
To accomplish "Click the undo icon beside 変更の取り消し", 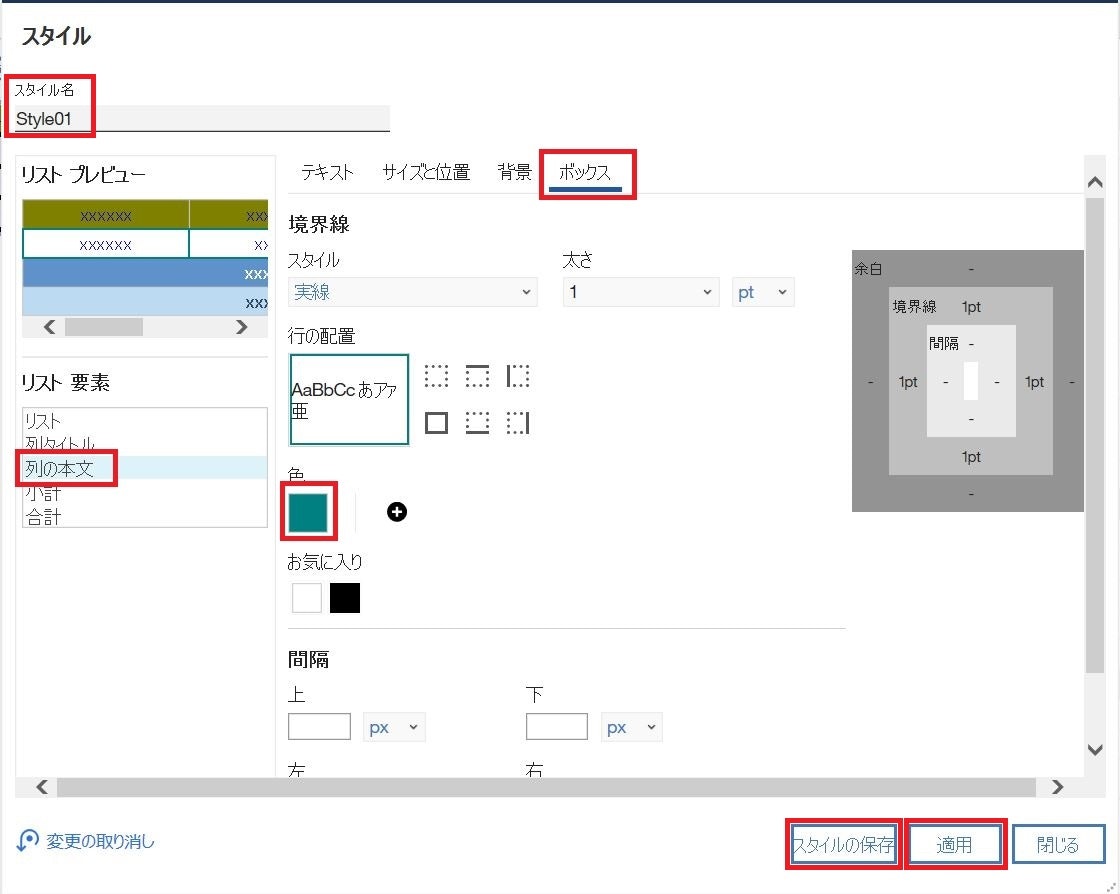I will pyautogui.click(x=28, y=840).
